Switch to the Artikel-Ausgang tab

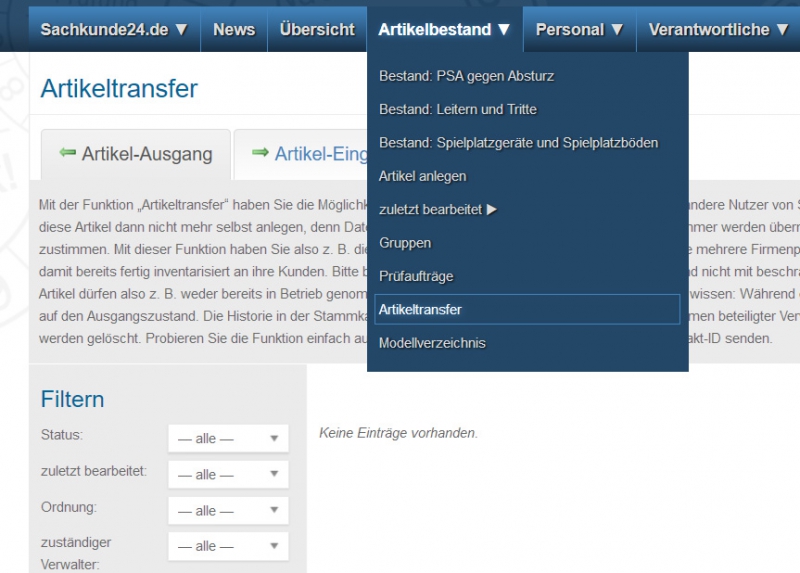click(x=136, y=154)
